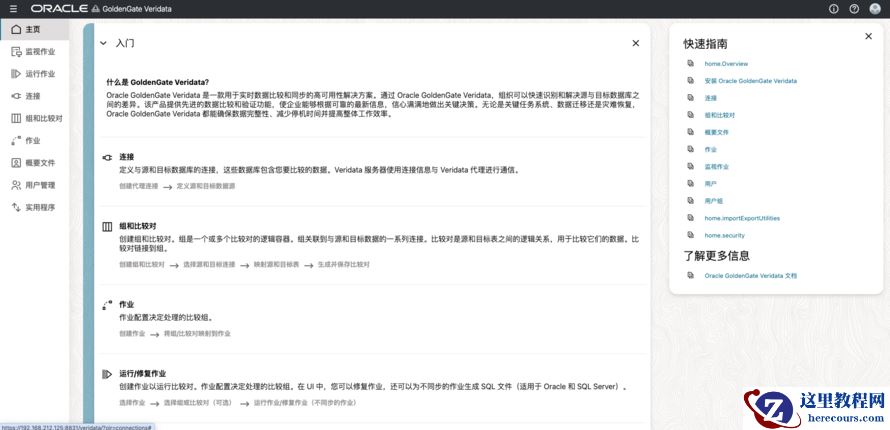Open Oracle GoldenGate Veridata 文档 link

(x=751, y=276)
